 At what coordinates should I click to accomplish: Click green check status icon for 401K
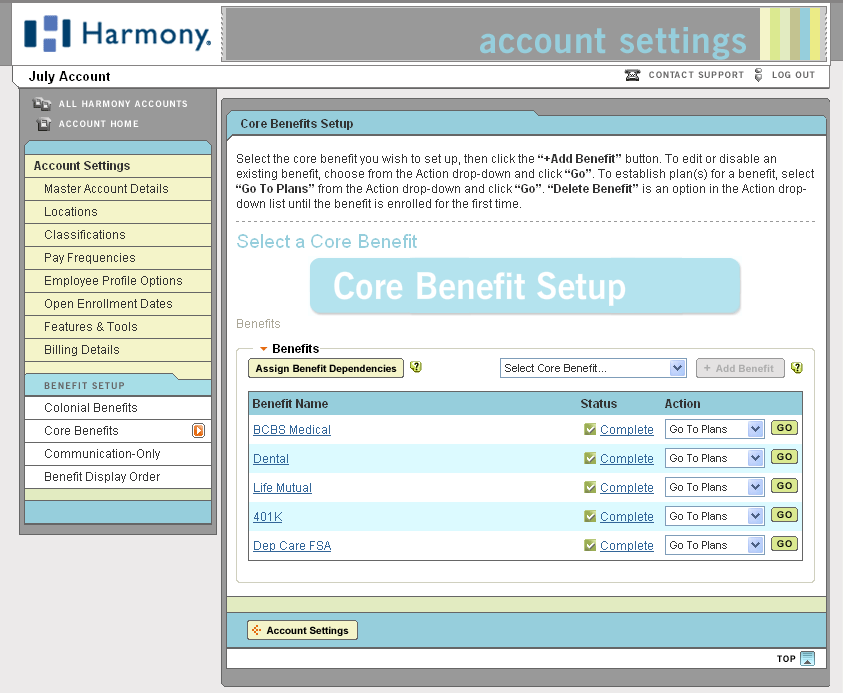(590, 517)
